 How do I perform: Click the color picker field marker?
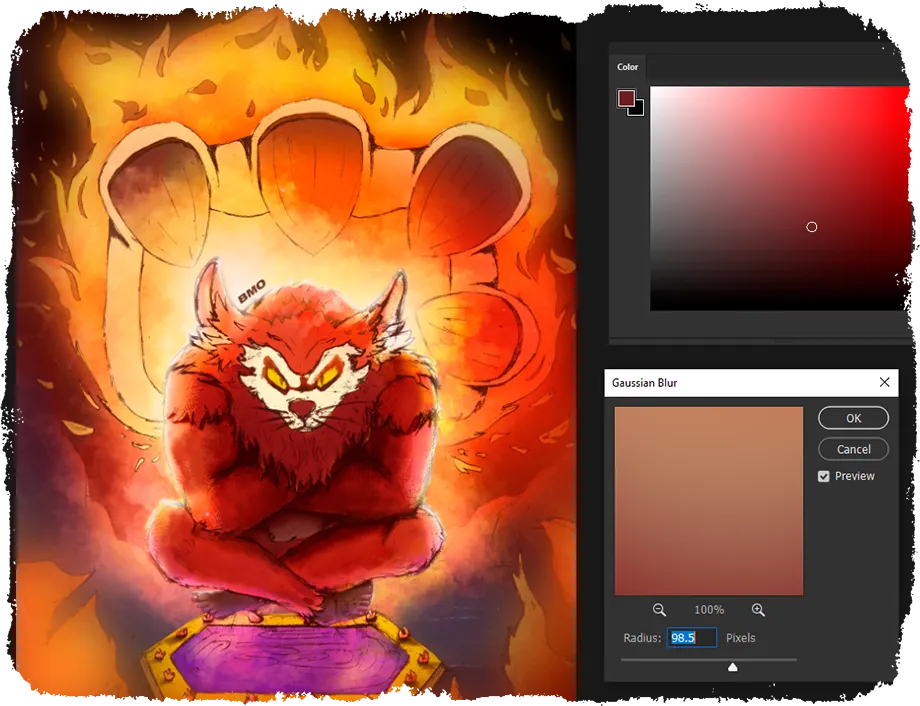tap(811, 227)
